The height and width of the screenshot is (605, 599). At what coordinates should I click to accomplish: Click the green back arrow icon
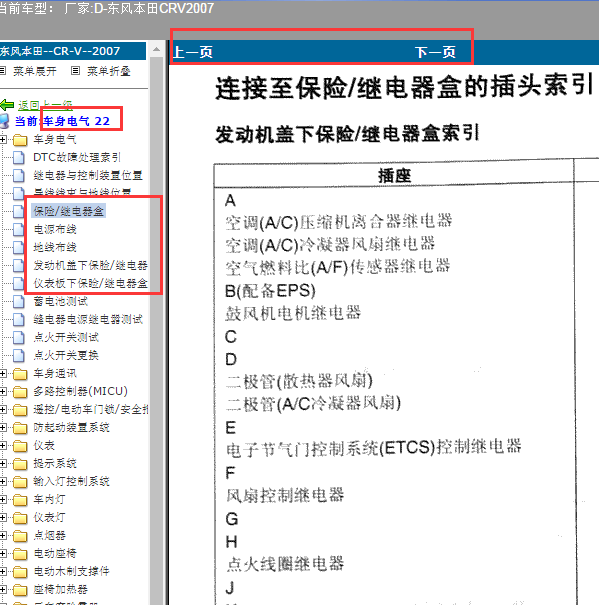click(x=7, y=105)
